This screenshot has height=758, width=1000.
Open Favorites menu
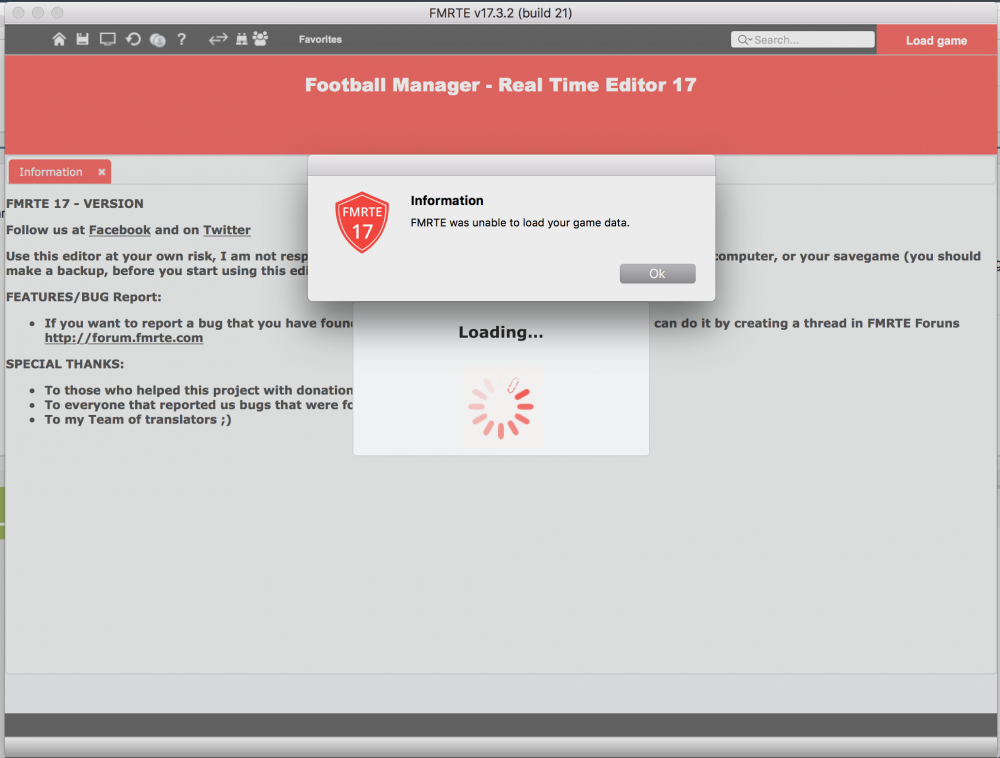pos(320,40)
